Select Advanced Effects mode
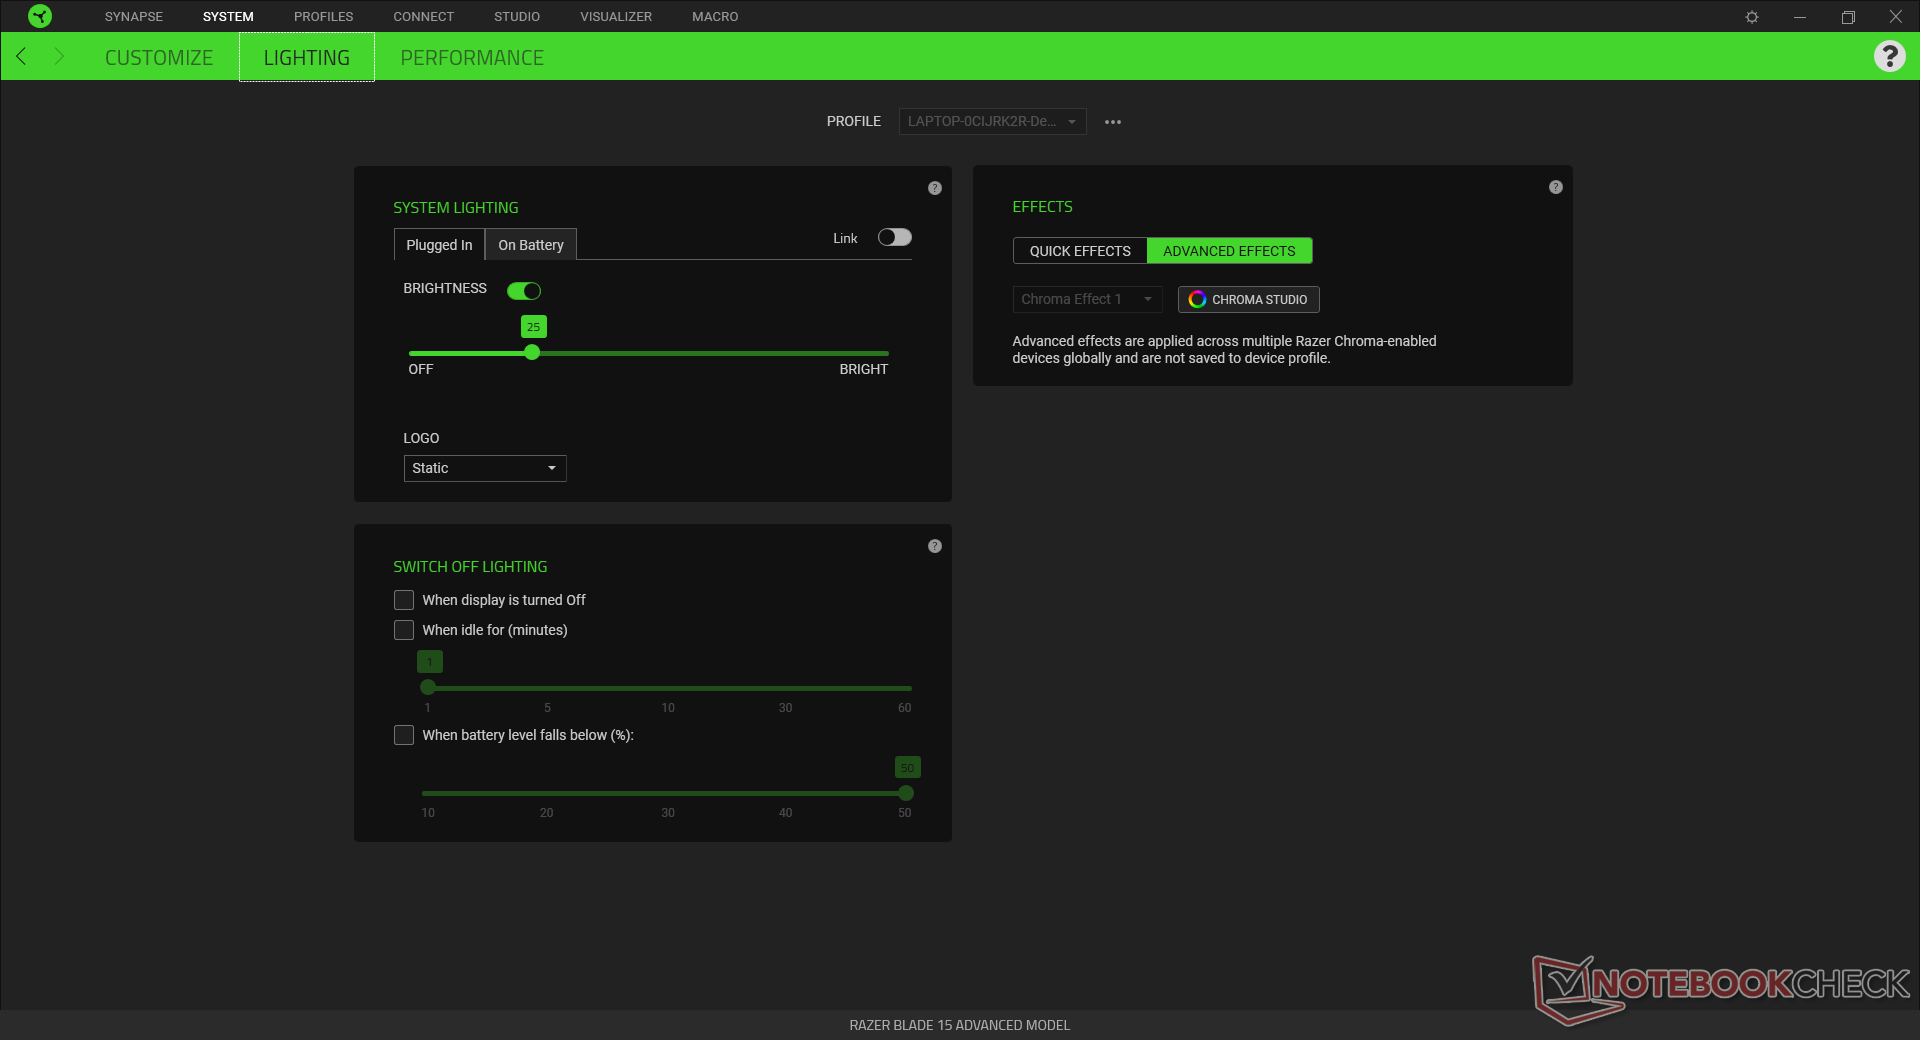This screenshot has width=1920, height=1040. (1229, 251)
